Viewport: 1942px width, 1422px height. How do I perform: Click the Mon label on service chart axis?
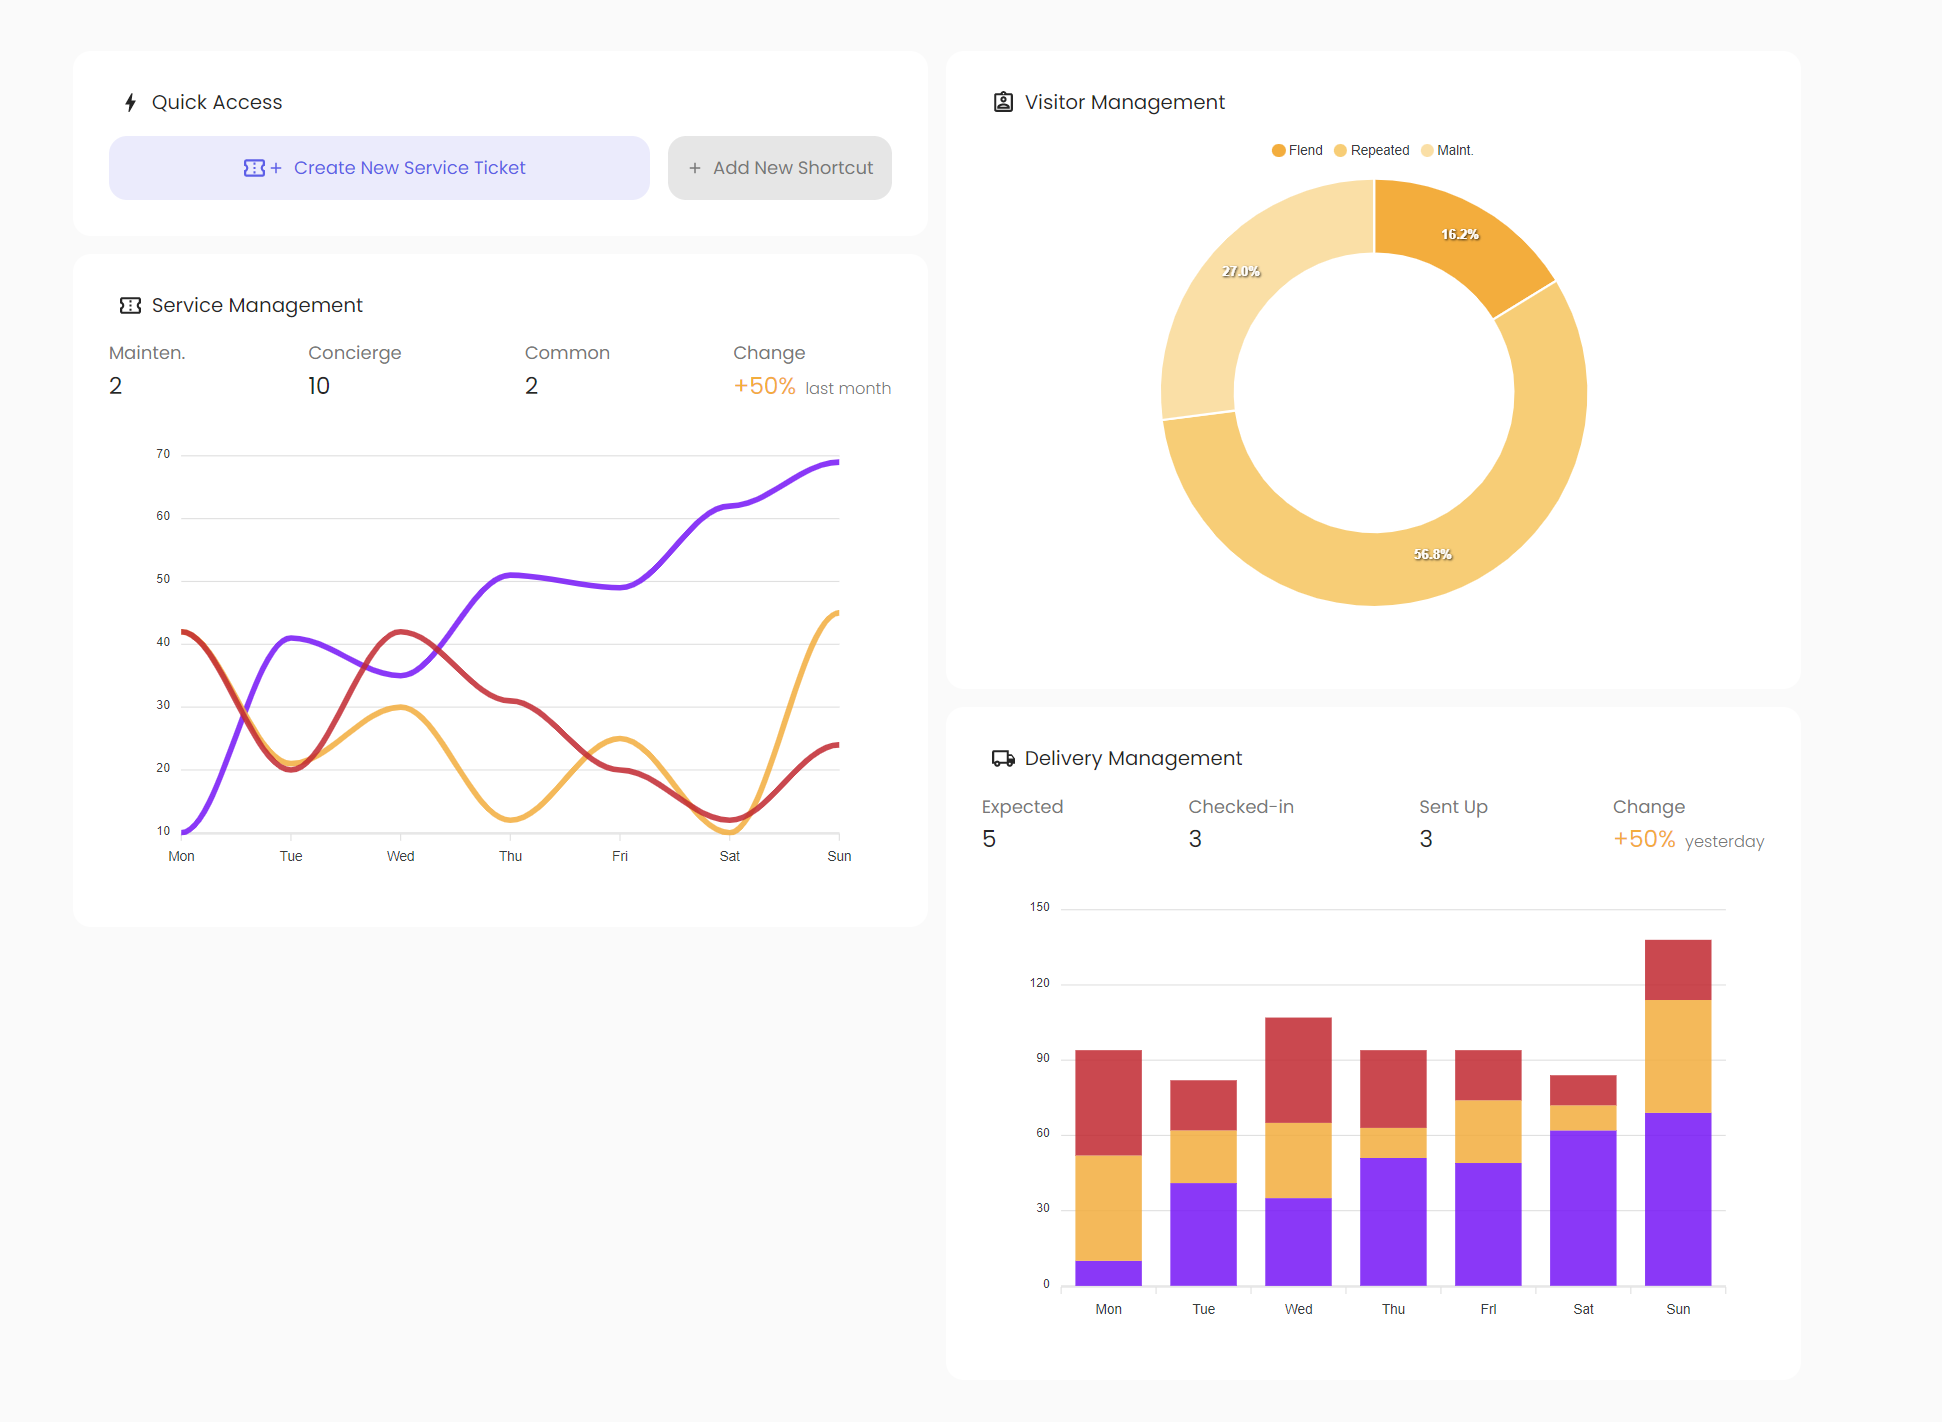(x=181, y=856)
